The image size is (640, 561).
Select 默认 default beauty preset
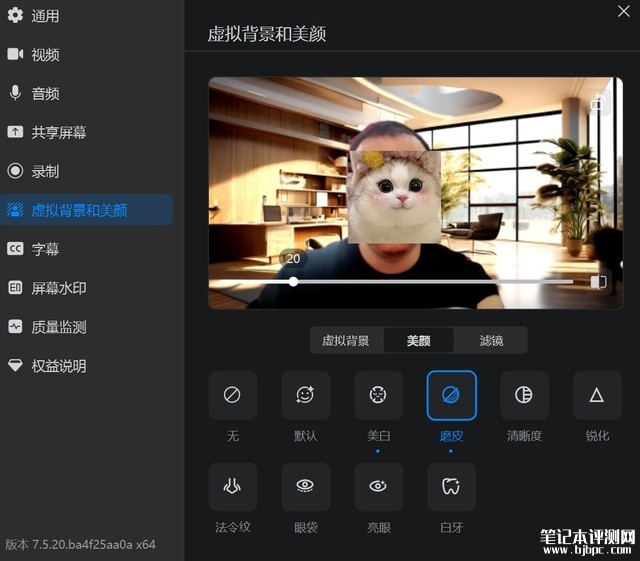coord(306,395)
